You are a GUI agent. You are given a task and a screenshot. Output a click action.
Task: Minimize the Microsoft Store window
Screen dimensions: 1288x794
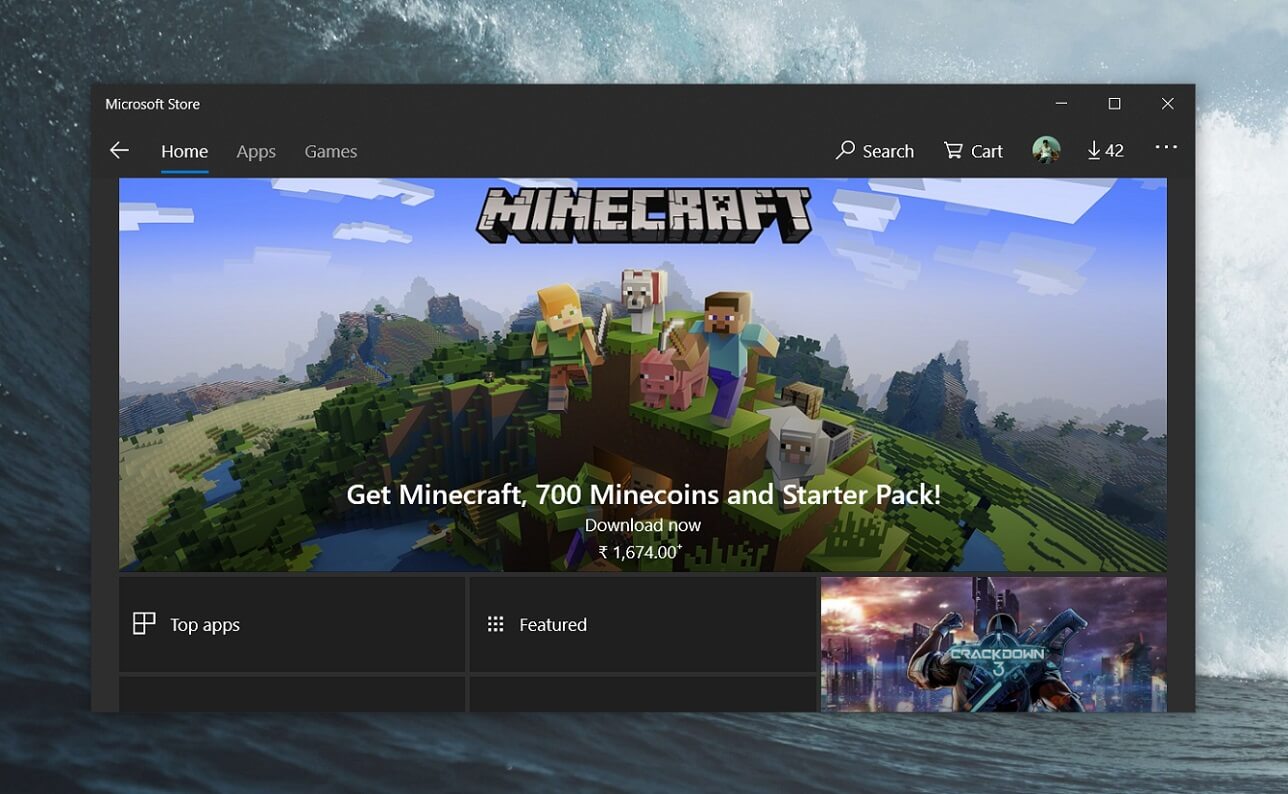tap(1061, 104)
